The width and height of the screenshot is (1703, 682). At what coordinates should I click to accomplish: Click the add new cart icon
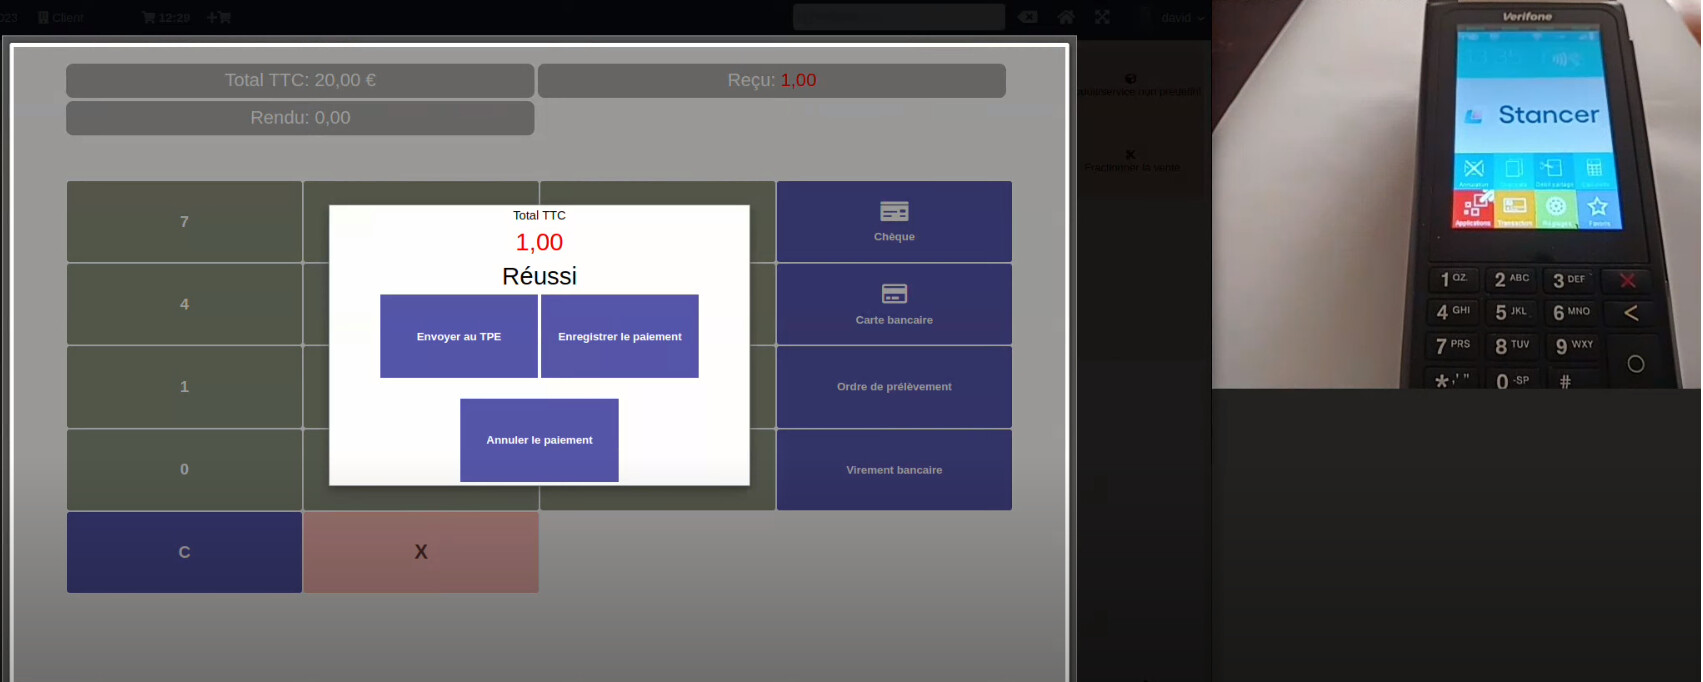tap(219, 17)
